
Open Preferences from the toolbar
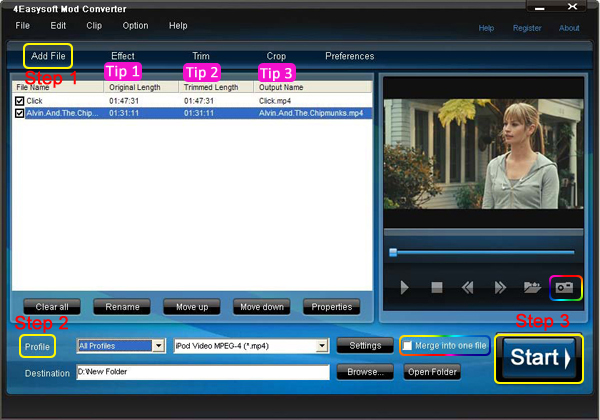coord(350,56)
